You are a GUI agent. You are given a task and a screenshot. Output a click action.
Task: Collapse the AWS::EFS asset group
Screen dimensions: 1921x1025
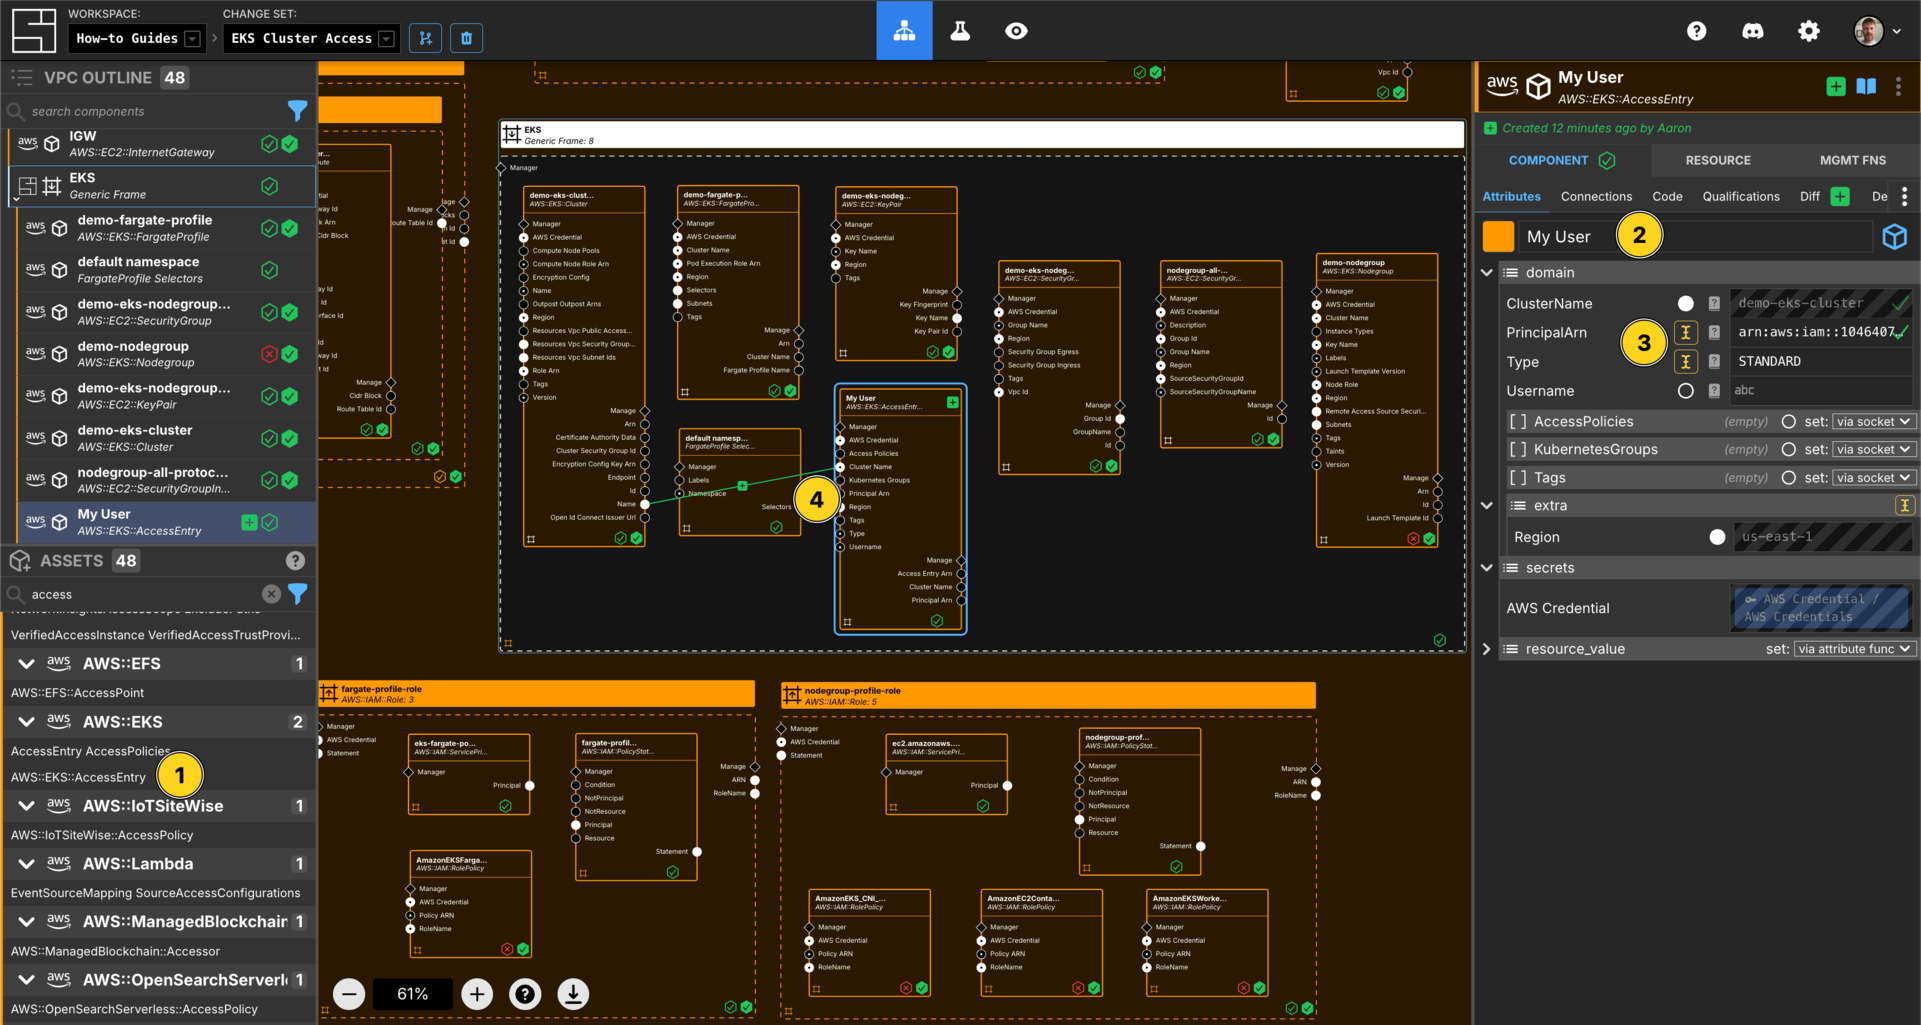point(26,664)
